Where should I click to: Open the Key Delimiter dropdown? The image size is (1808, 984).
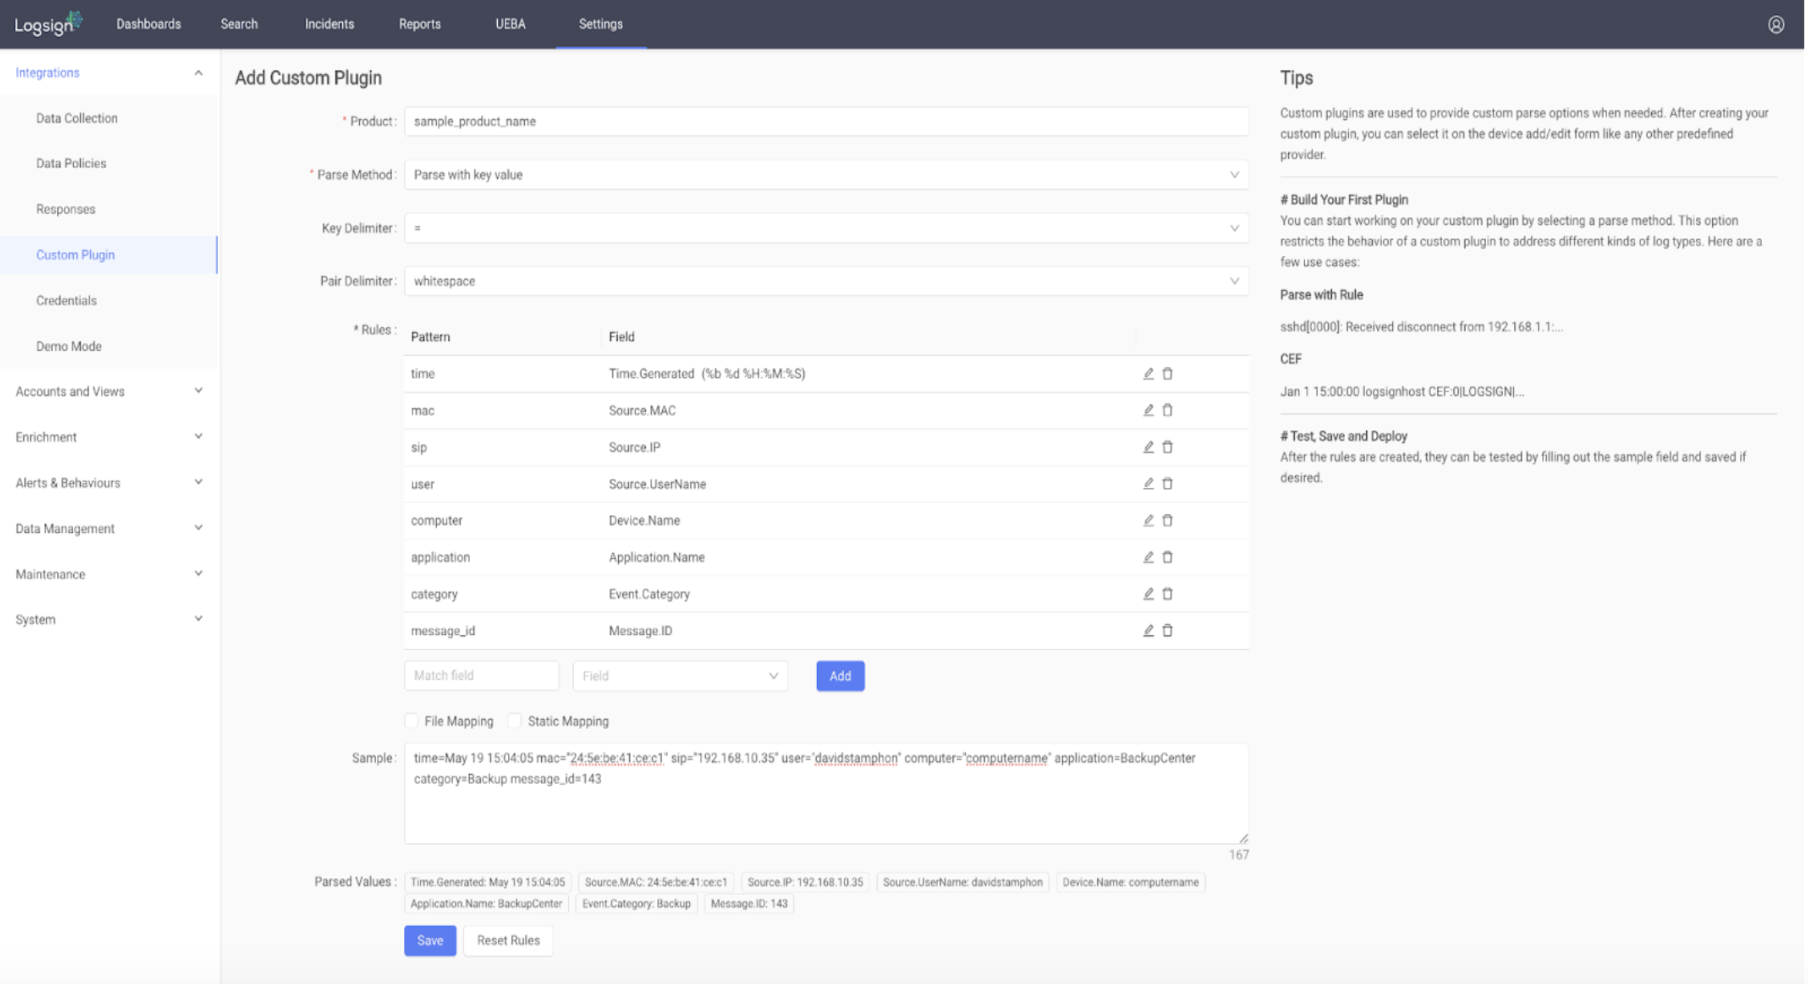pyautogui.click(x=826, y=228)
